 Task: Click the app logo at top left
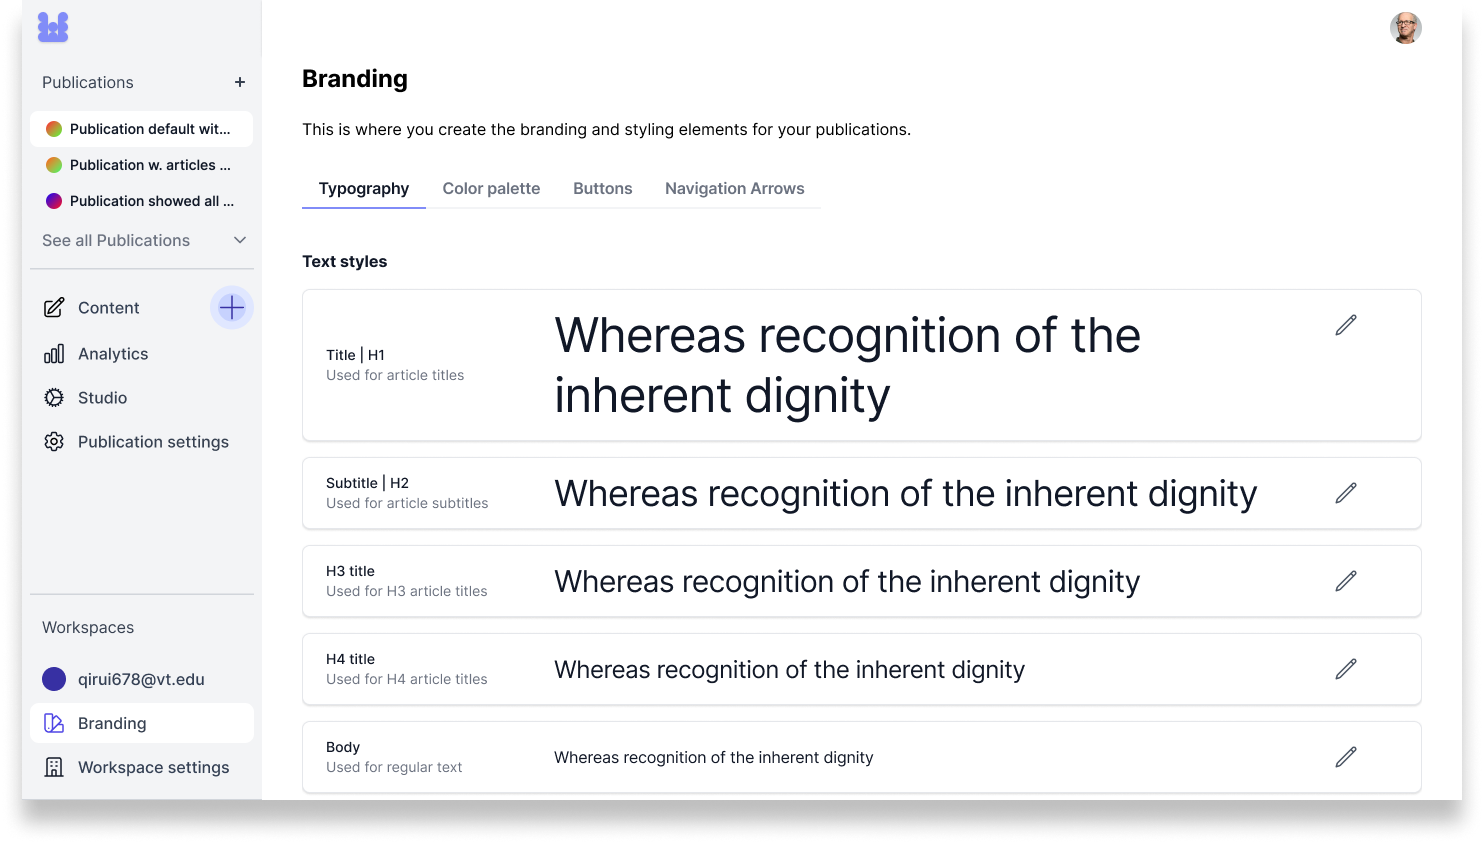(x=53, y=27)
